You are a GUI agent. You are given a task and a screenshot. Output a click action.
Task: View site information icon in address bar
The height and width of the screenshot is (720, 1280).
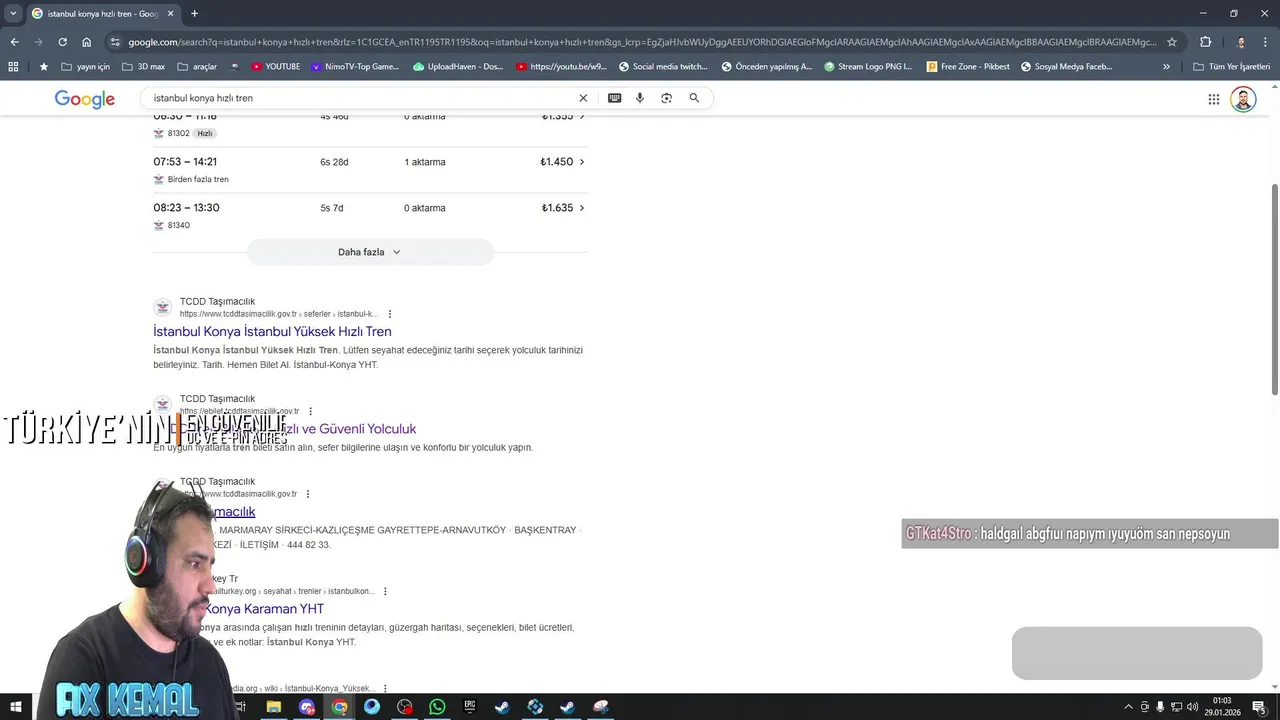(x=116, y=42)
